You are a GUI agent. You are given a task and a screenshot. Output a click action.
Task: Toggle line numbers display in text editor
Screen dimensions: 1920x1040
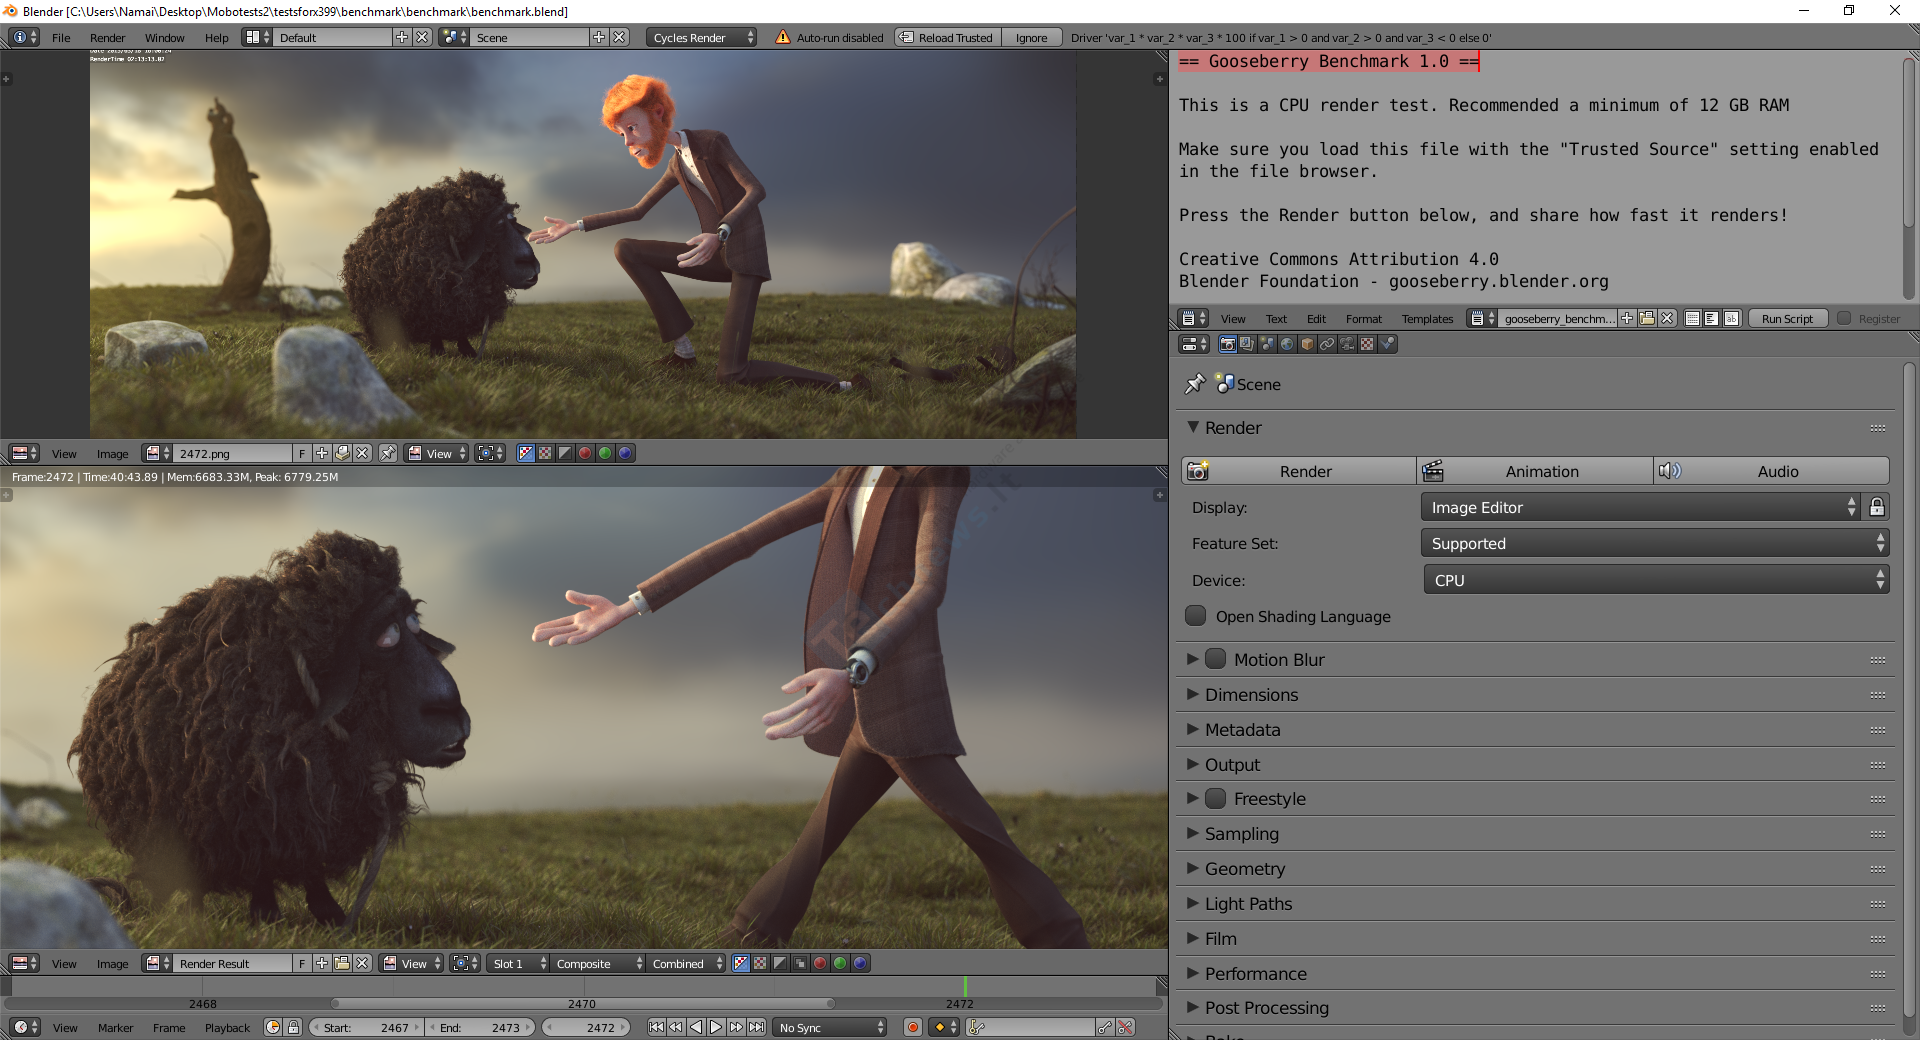1692,318
